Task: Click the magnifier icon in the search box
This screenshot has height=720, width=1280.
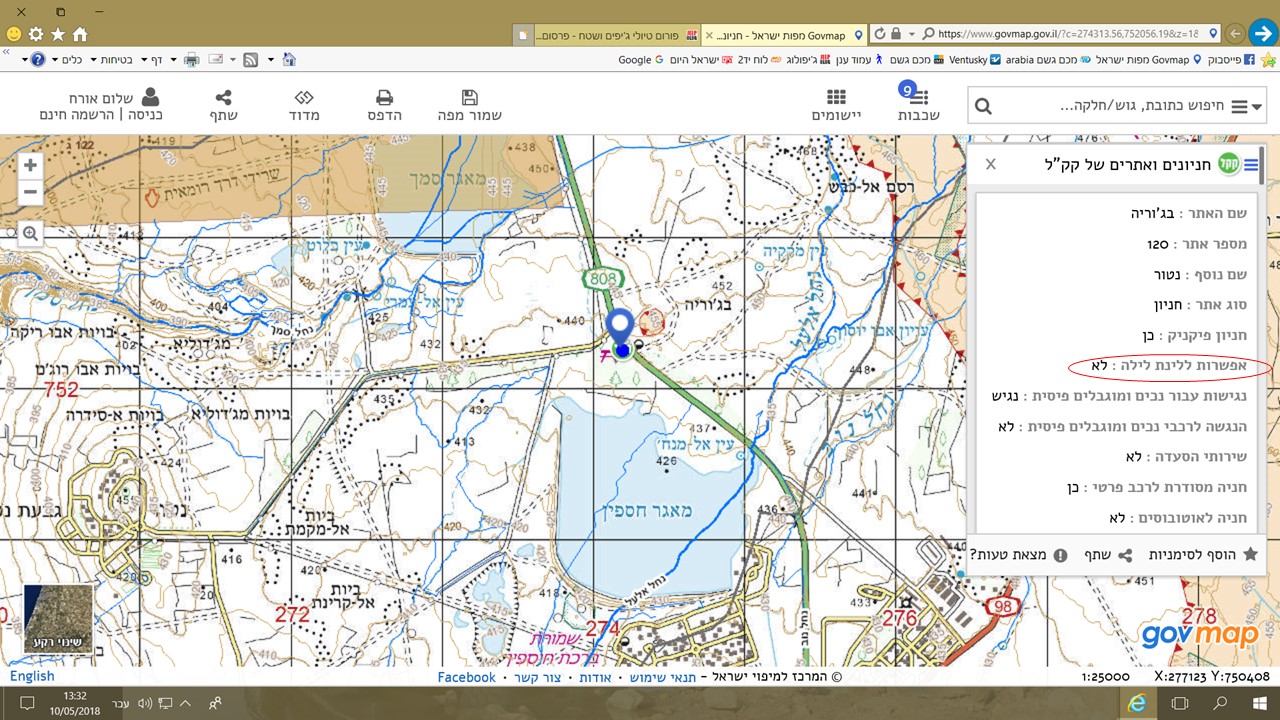Action: [x=983, y=107]
